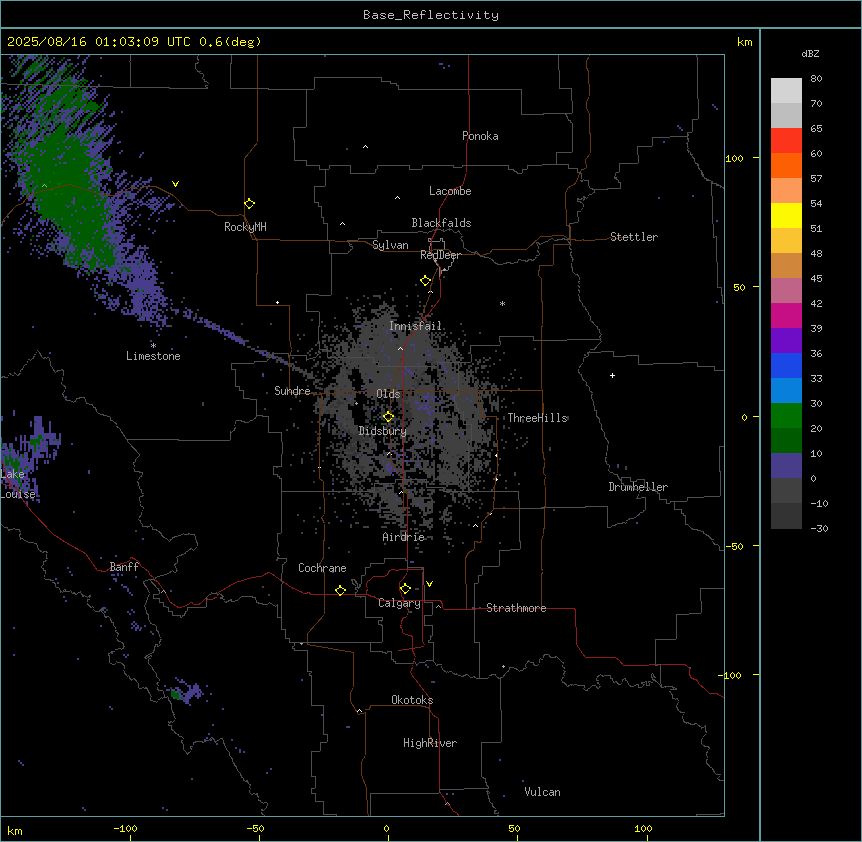Viewport: 862px width, 842px height.
Task: Click the Blackfalds label
Action: (441, 223)
